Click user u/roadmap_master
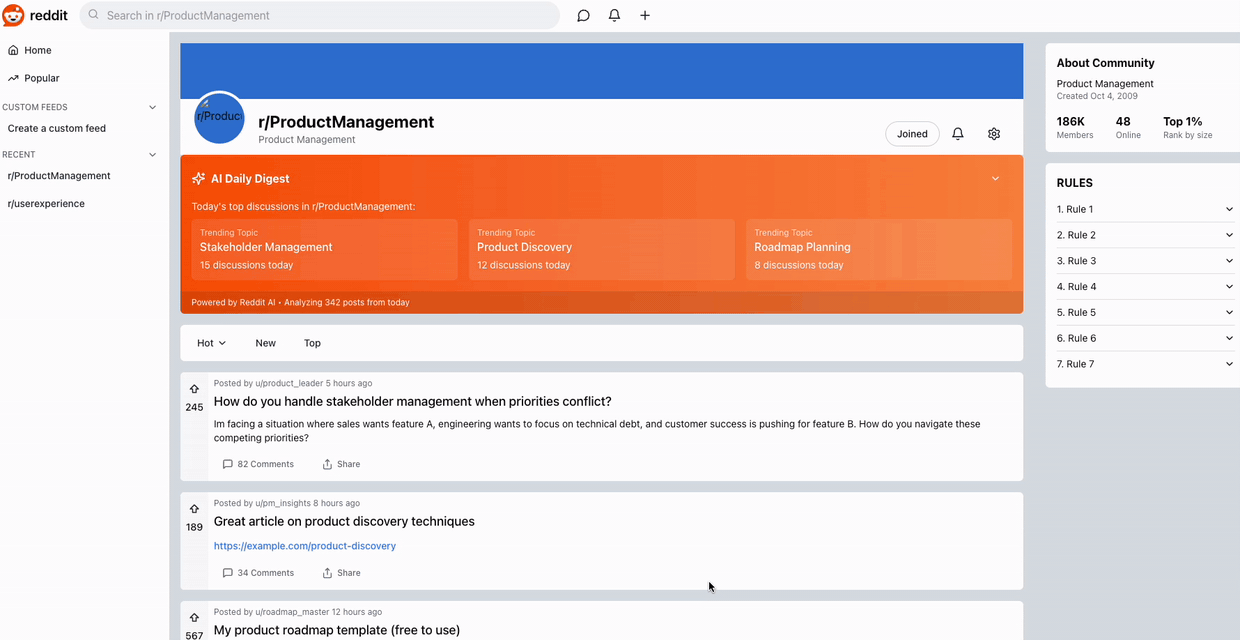Image resolution: width=1240 pixels, height=640 pixels. 292,612
